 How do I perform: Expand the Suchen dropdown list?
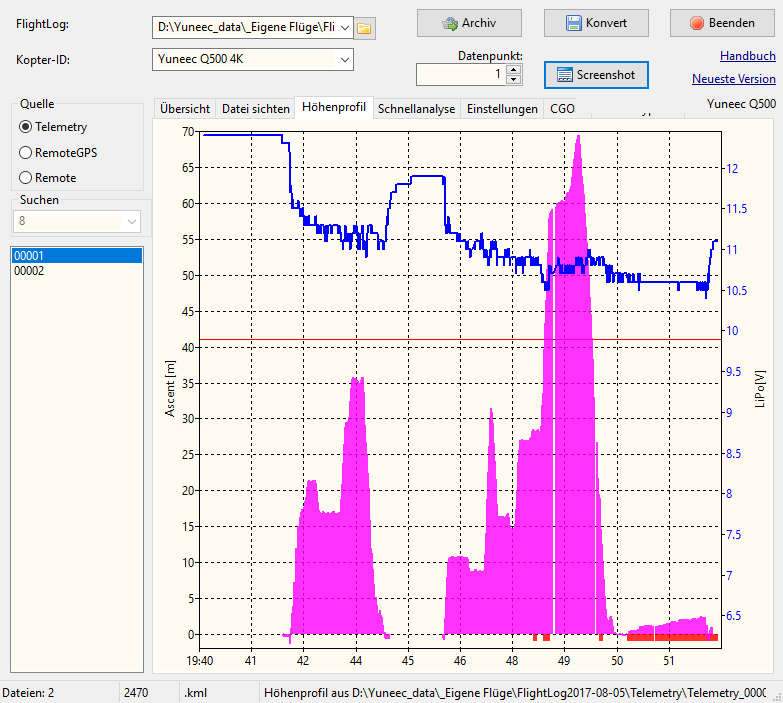(133, 220)
